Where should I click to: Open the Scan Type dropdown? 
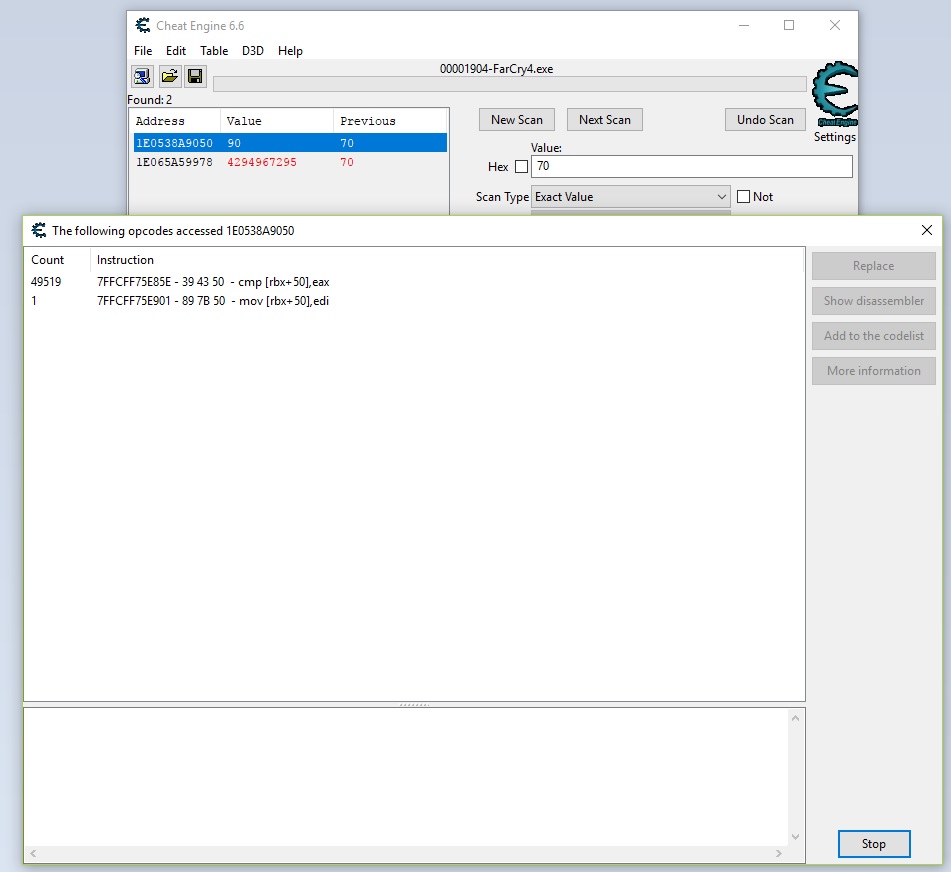pos(631,196)
